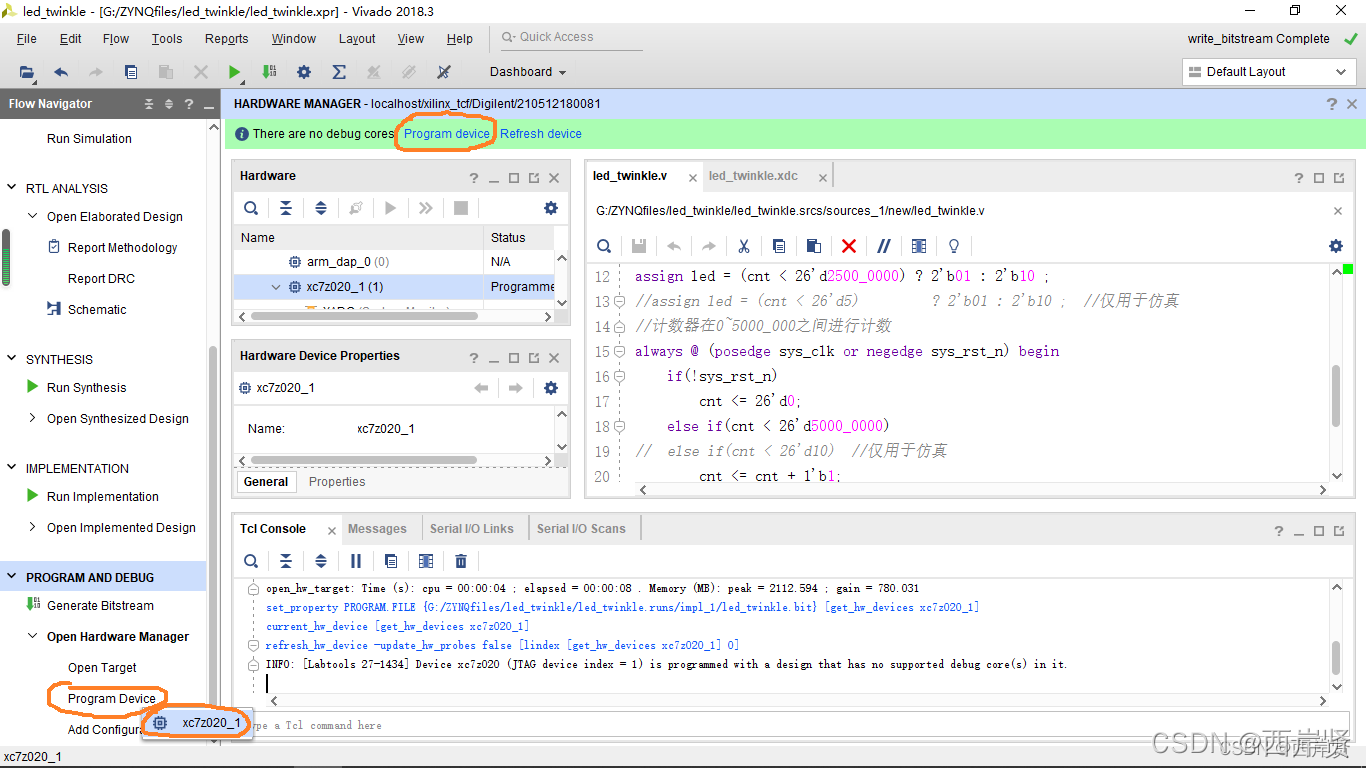1366x768 pixels.
Task: Click Run Implementation
Action: (x=103, y=497)
